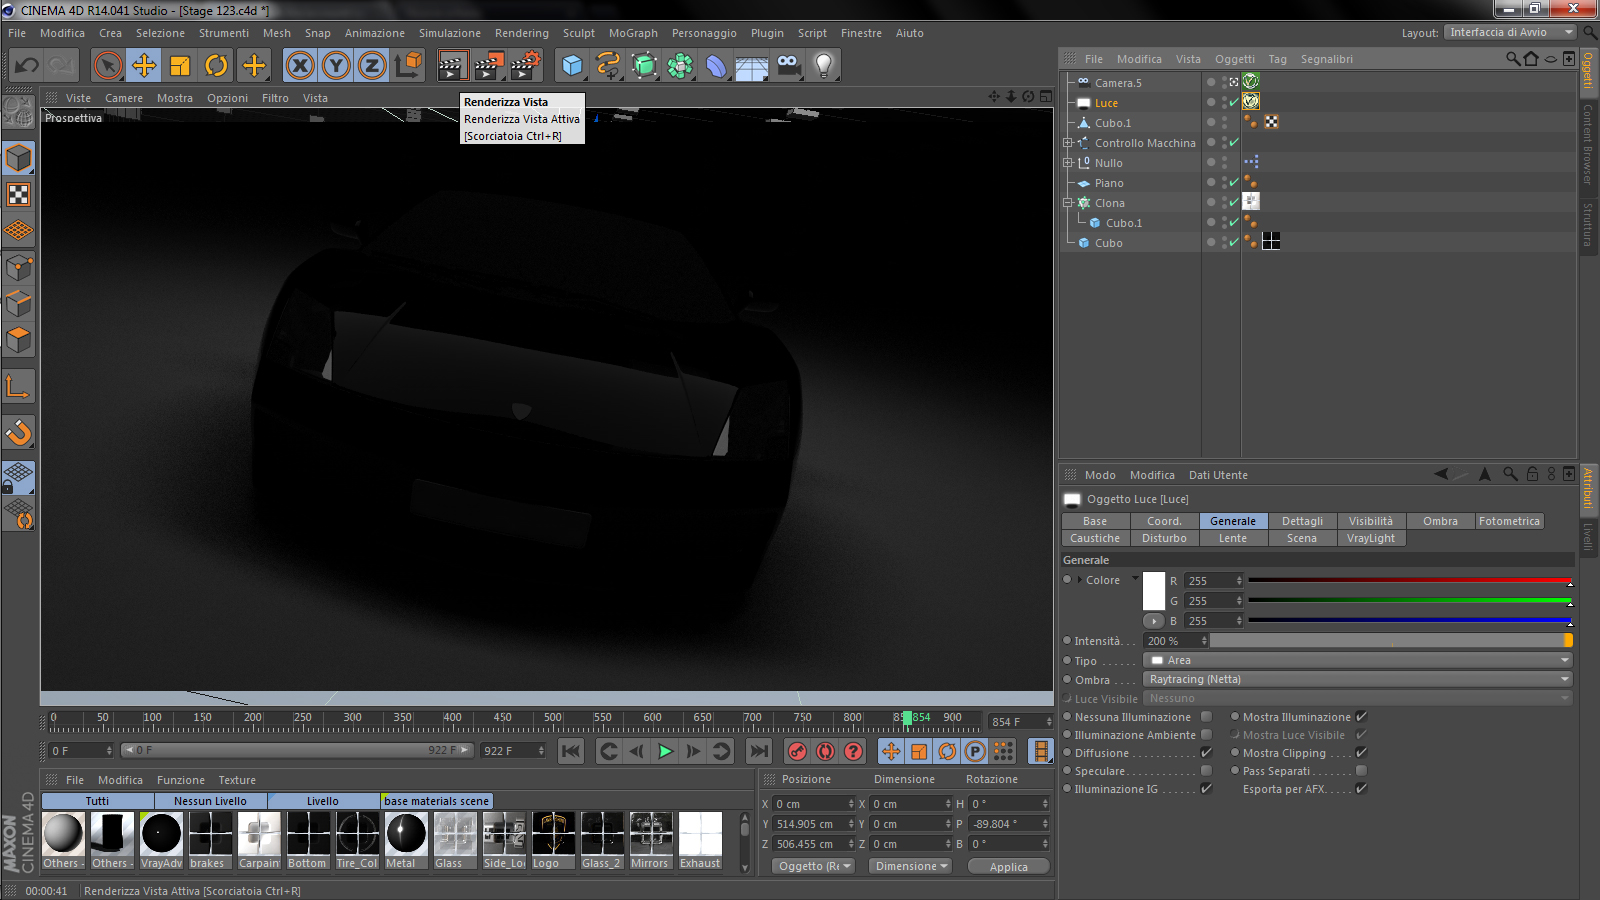
Task: Click the red Record keyframe button
Action: pyautogui.click(x=797, y=751)
